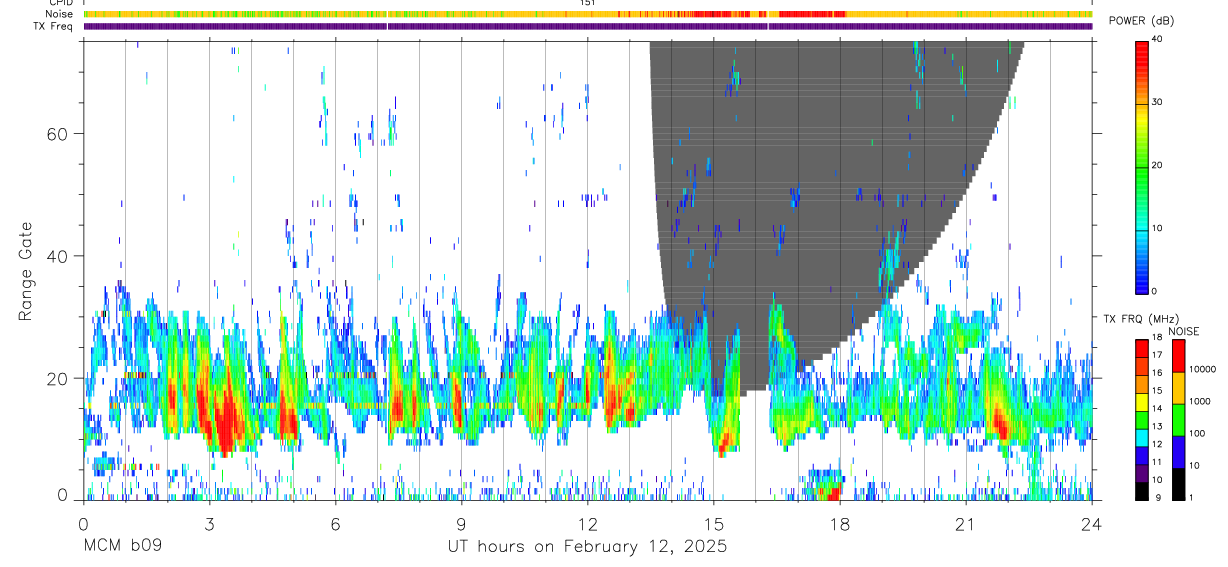Click power colorbar label 40
1228x567 pixels.
click(1157, 40)
